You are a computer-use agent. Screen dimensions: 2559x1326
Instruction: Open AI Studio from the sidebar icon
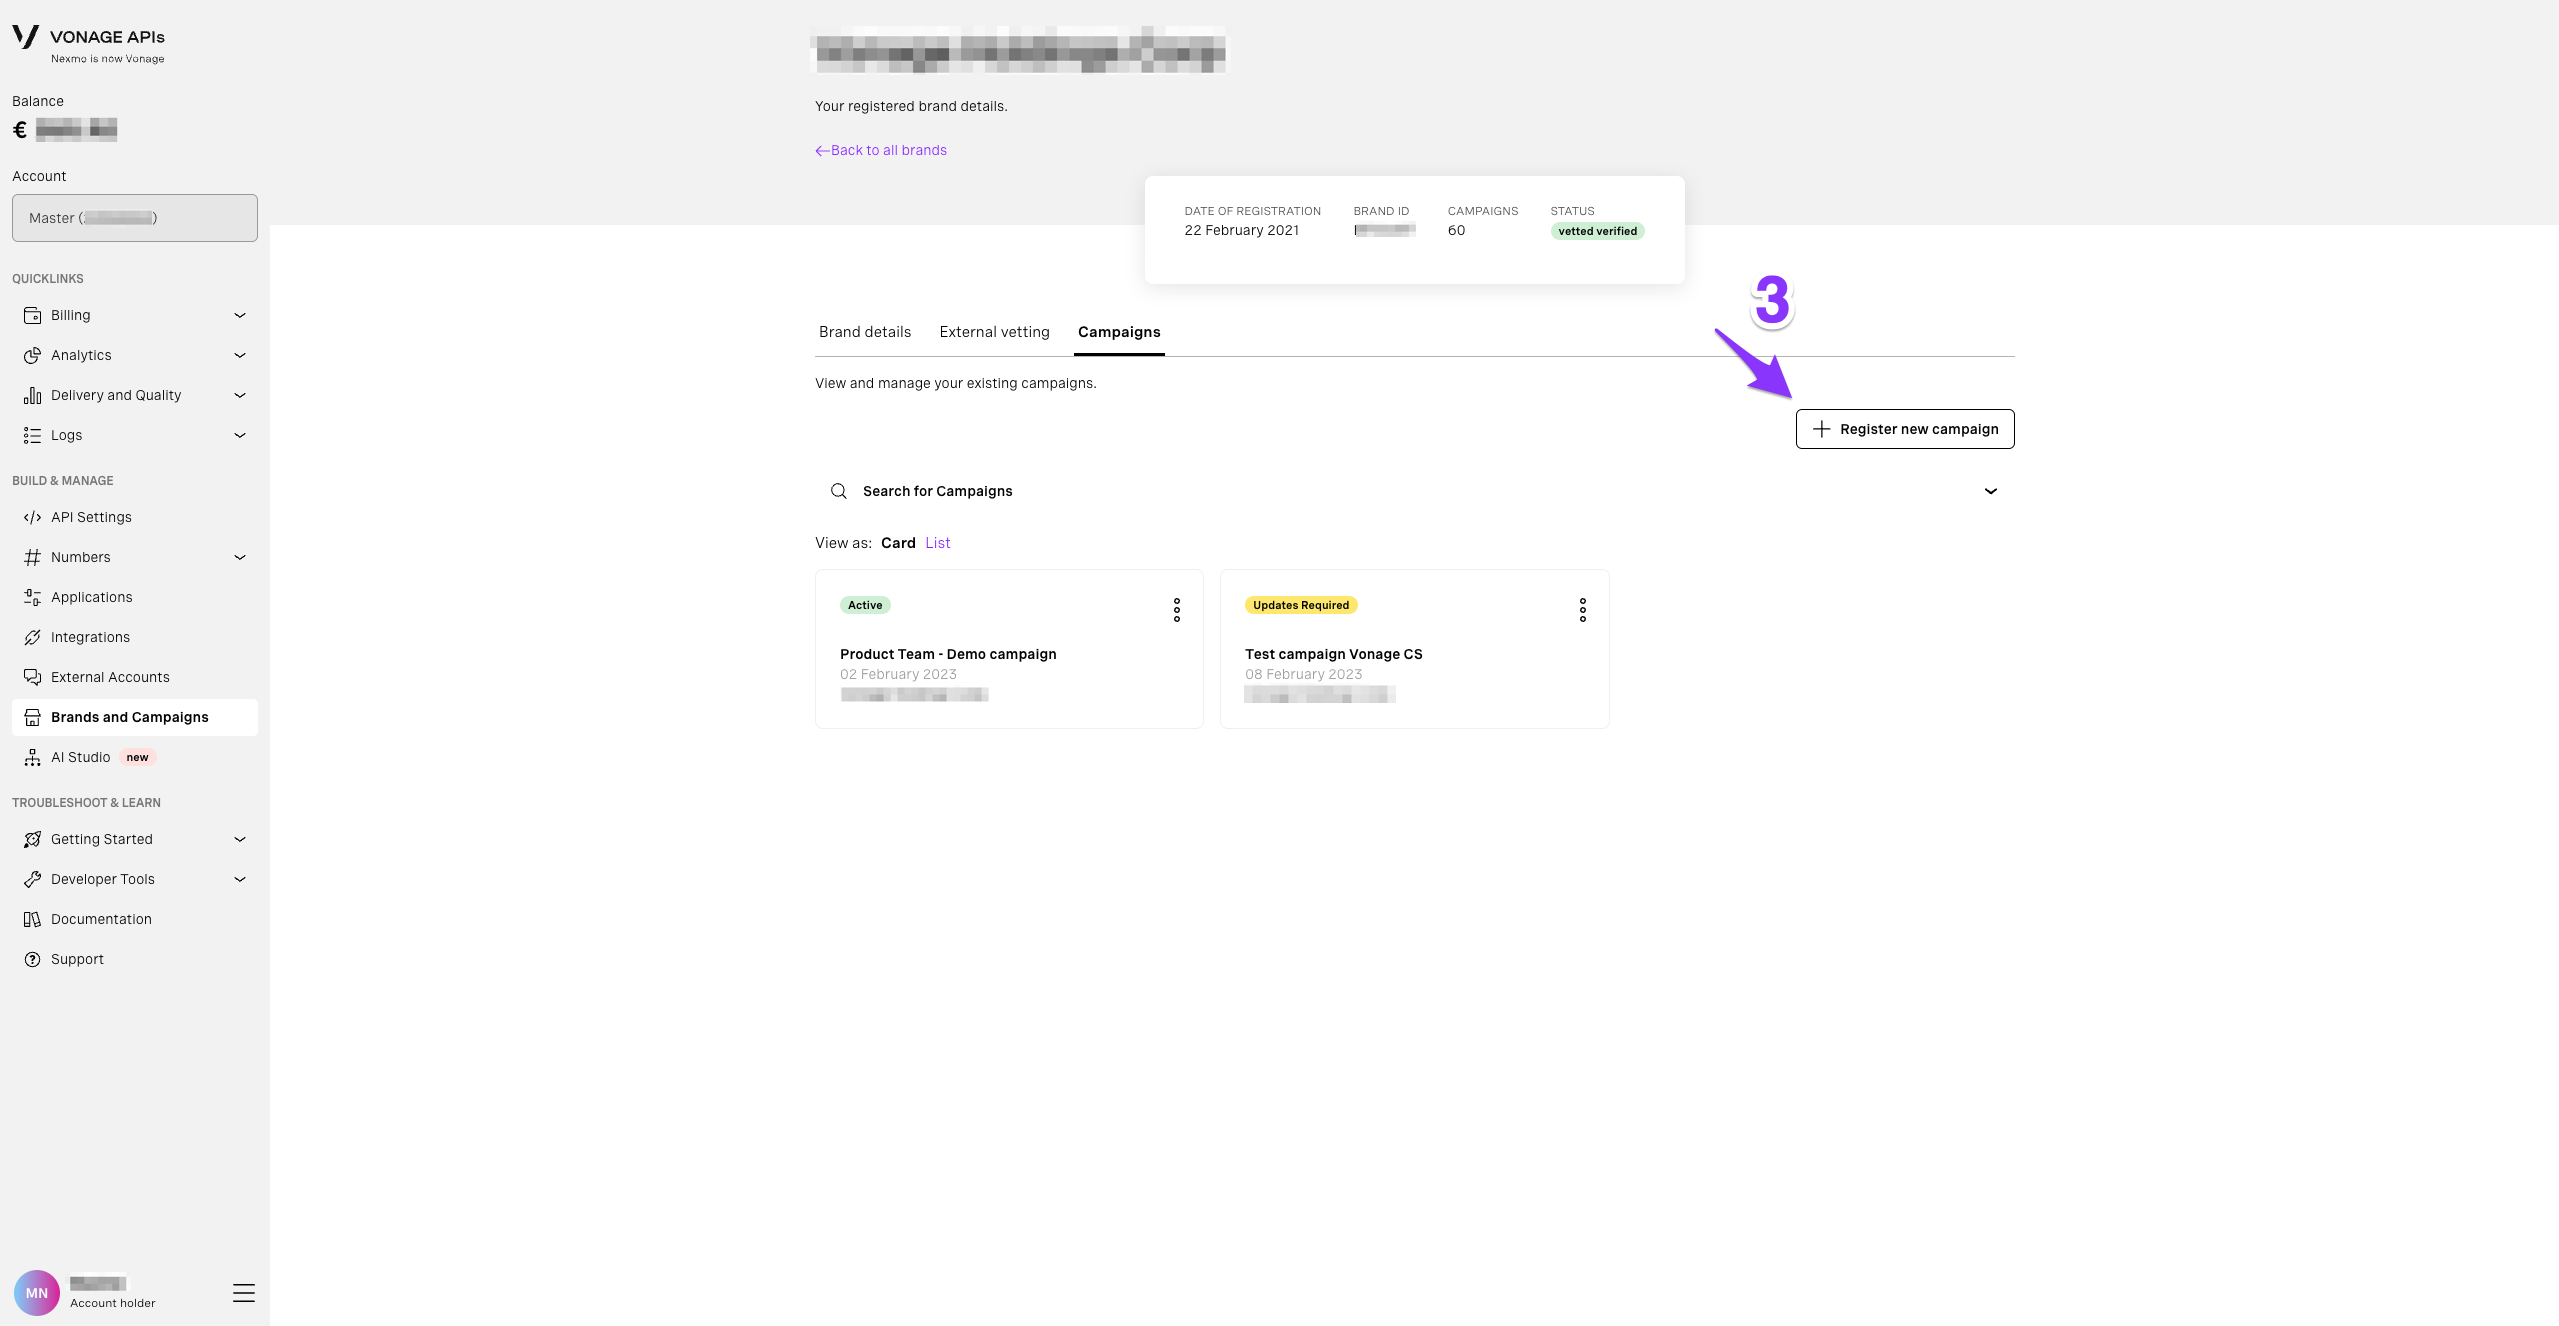click(x=31, y=756)
